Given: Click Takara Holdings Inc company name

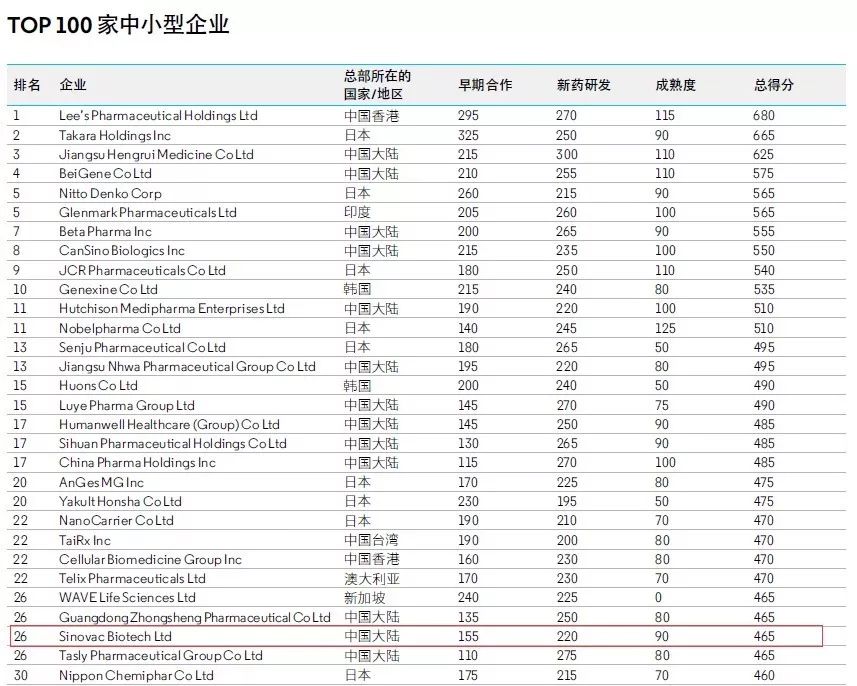Looking at the screenshot, I should point(119,135).
